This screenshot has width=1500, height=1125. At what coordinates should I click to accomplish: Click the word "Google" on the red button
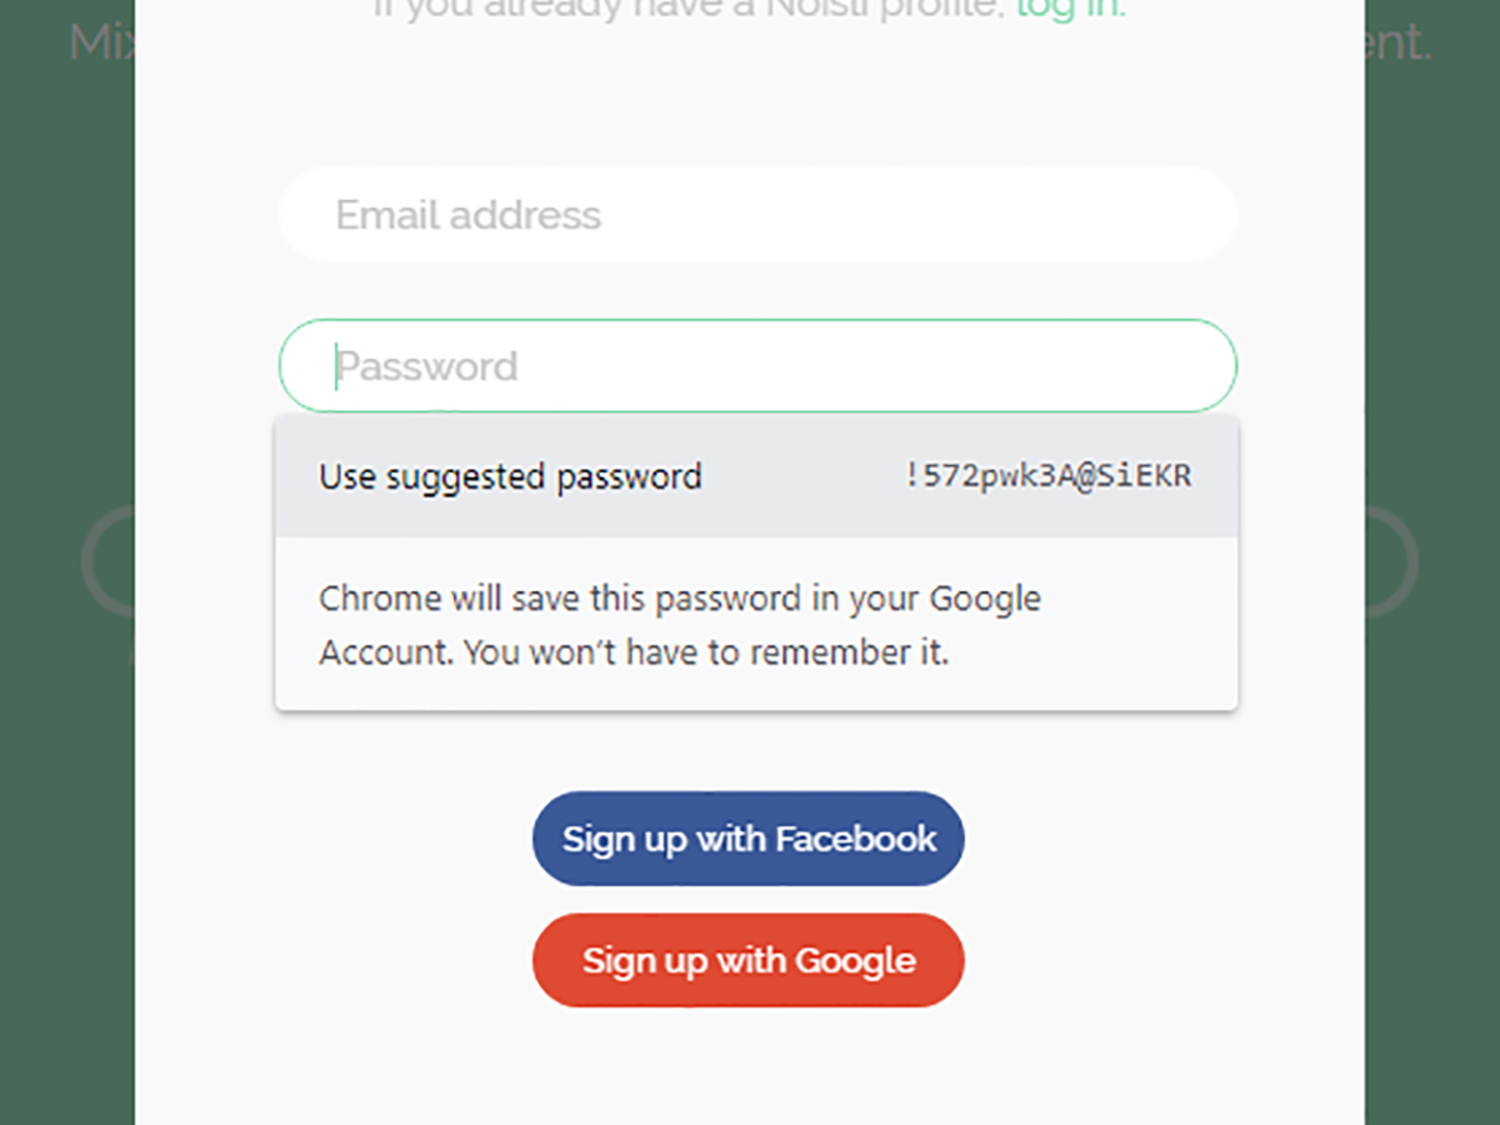click(x=856, y=961)
